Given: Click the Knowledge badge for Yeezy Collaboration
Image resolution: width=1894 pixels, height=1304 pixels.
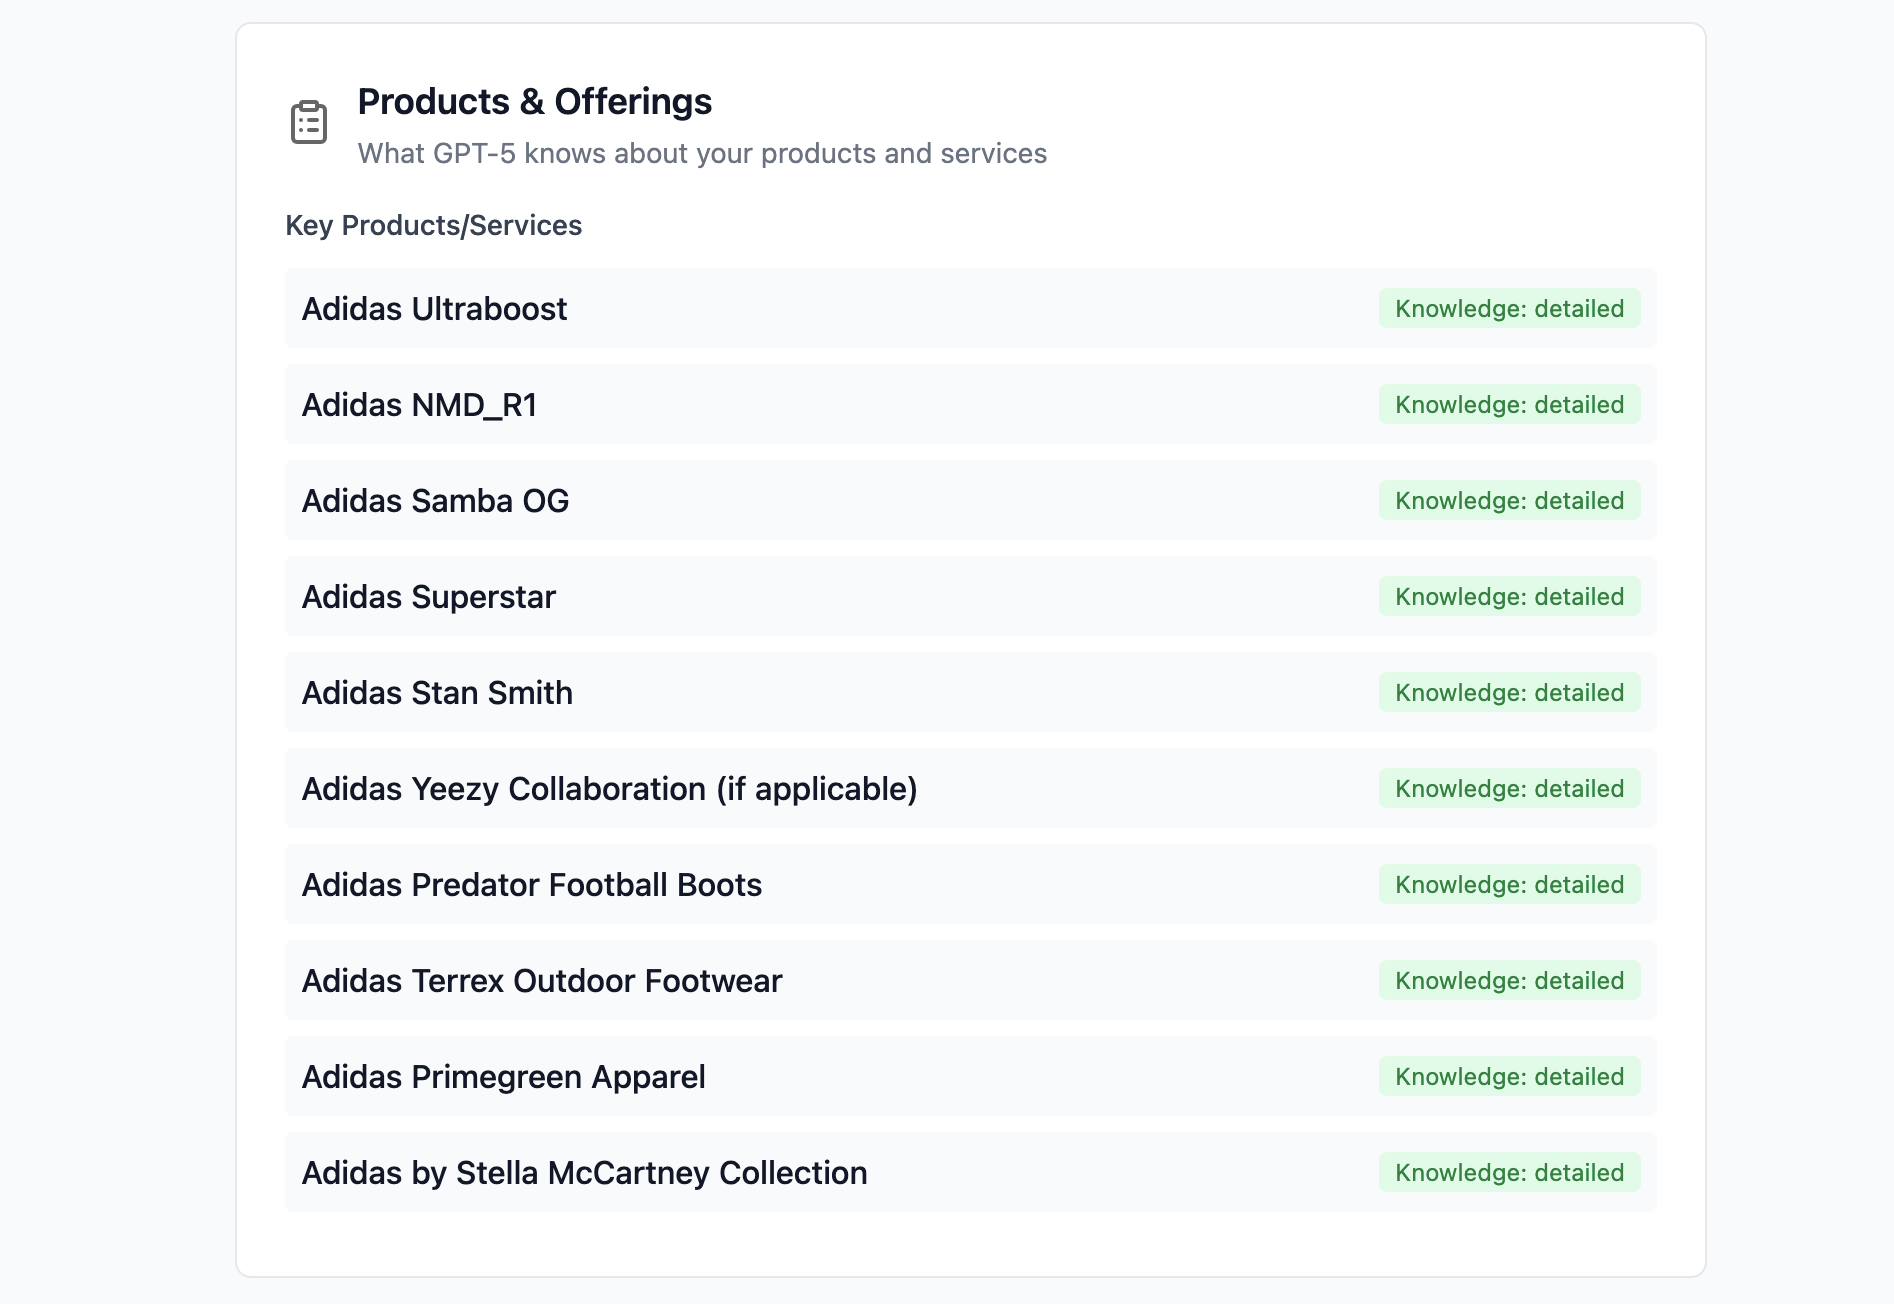Looking at the screenshot, I should point(1509,788).
